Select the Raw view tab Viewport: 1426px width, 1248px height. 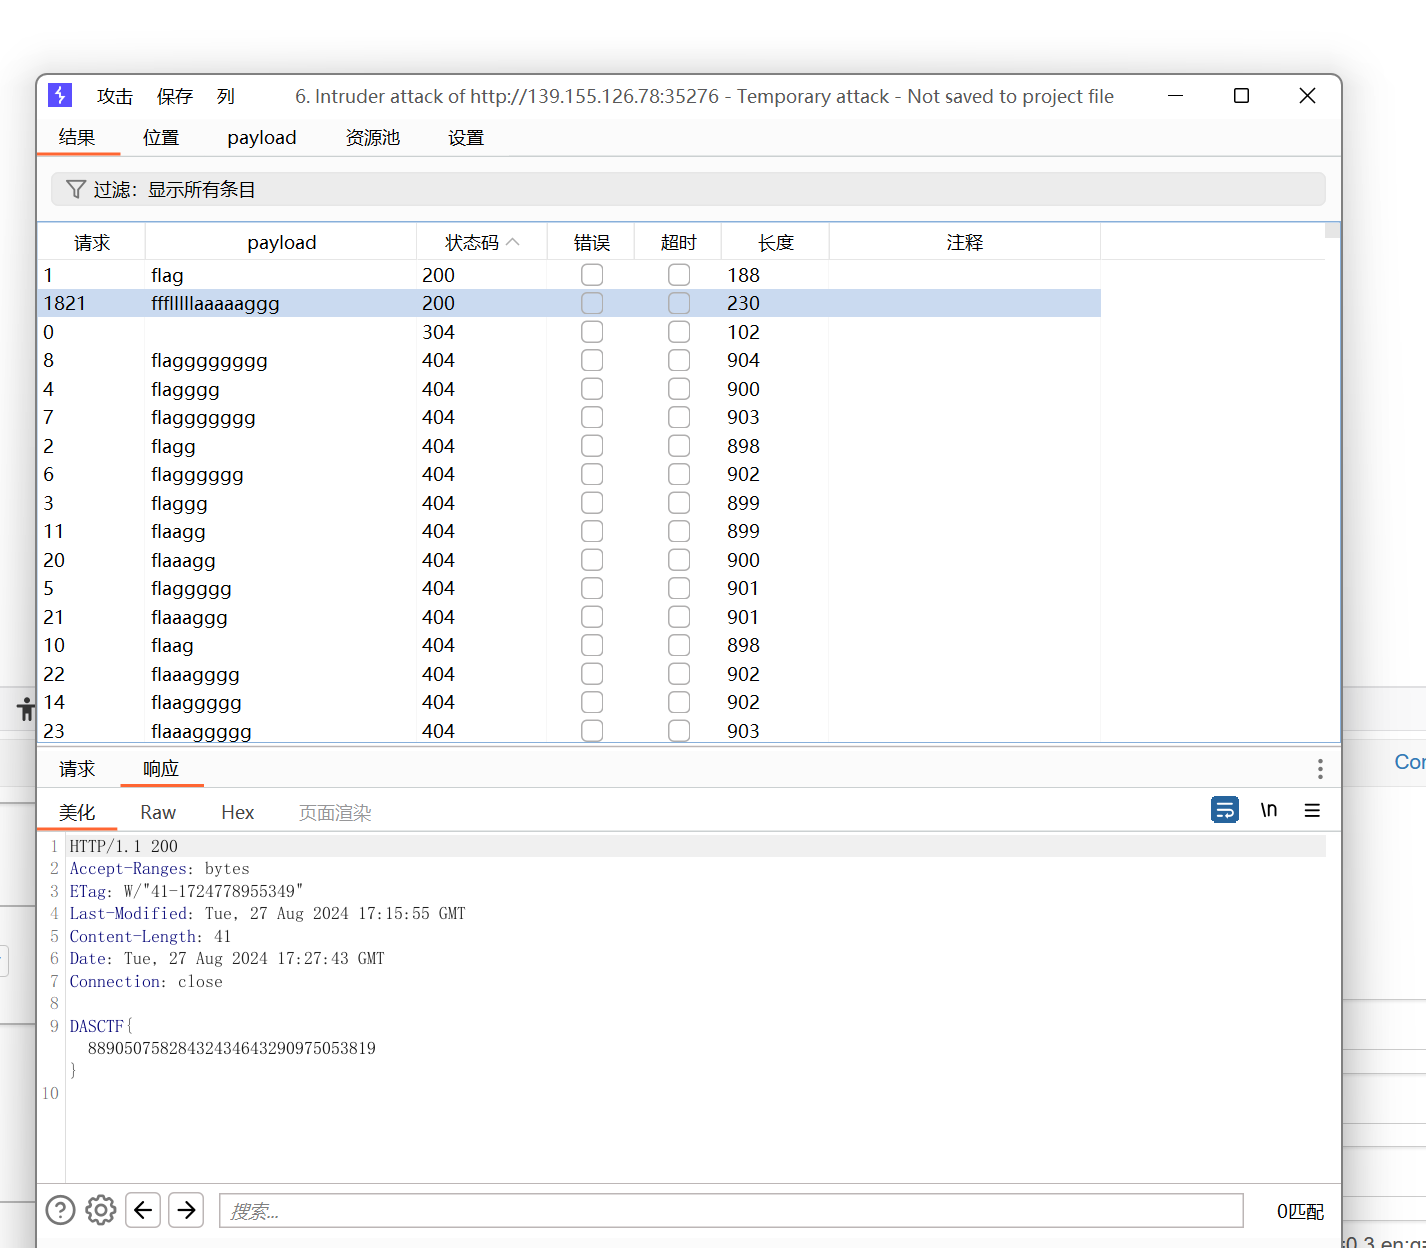point(158,812)
